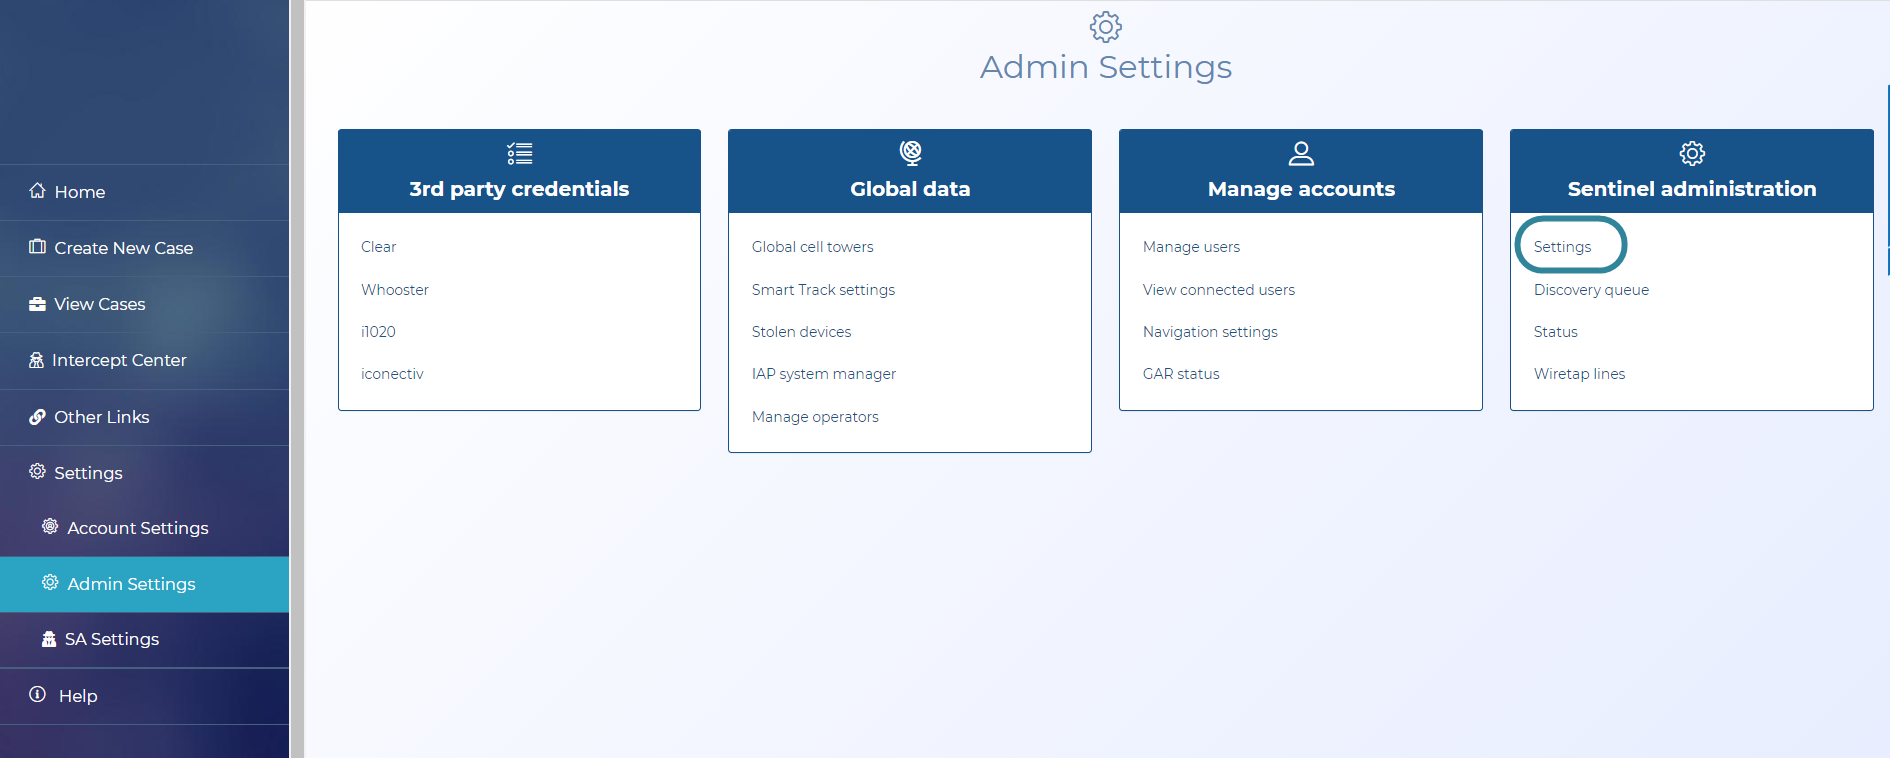Open Sentinel administration Settings link
Screen dimensions: 1890x758
coord(1562,247)
